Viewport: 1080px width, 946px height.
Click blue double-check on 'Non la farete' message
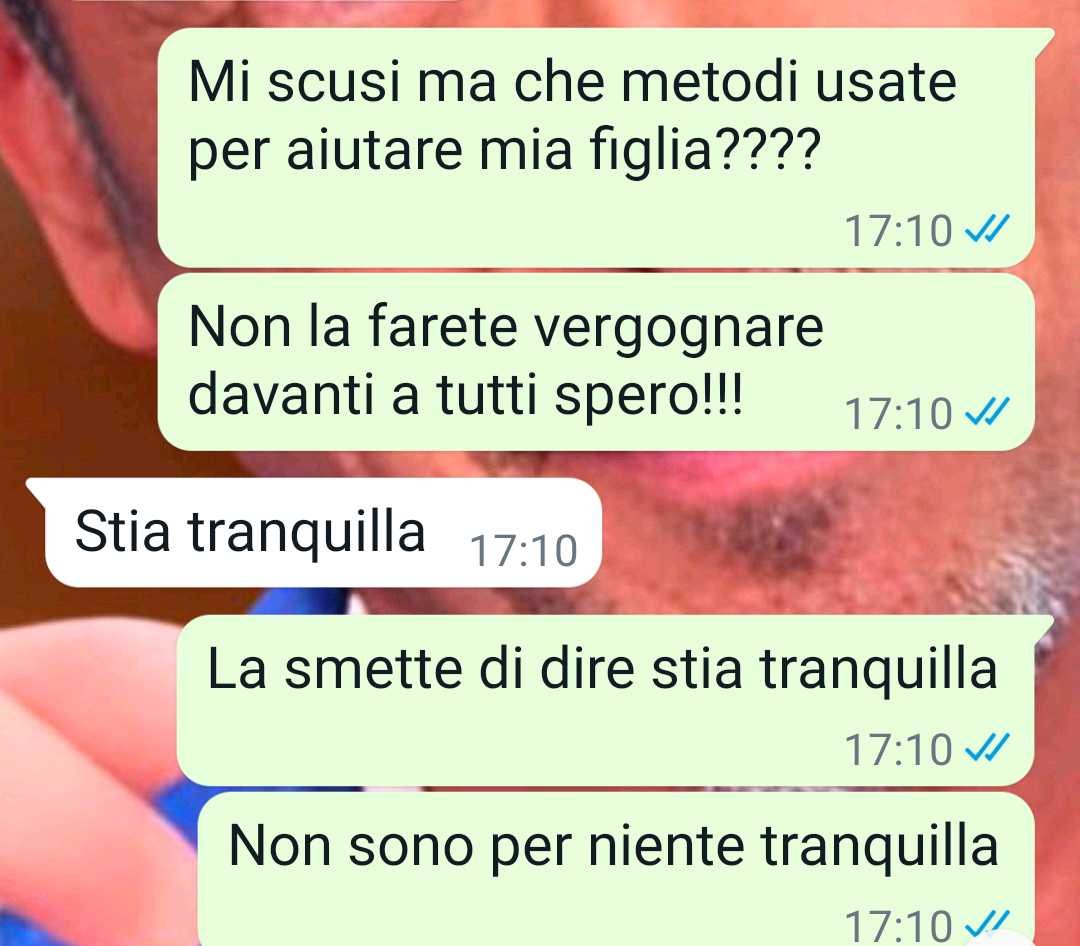[987, 411]
